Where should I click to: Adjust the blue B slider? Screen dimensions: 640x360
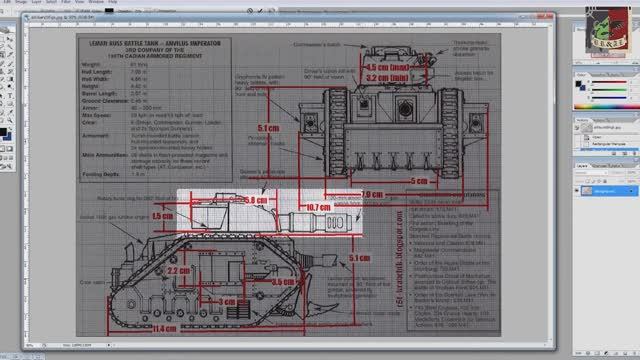tap(609, 98)
